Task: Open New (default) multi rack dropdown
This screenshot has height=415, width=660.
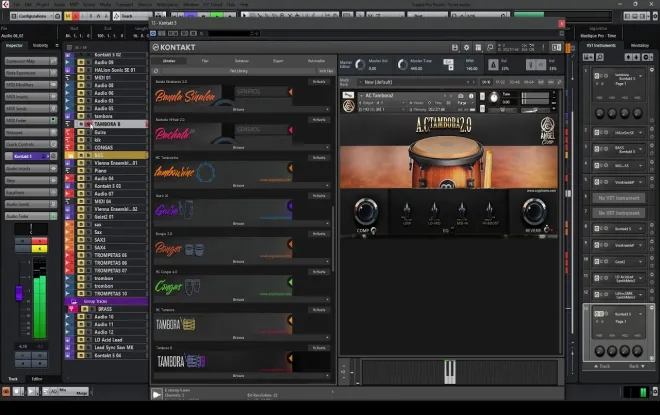Action: [x=417, y=82]
